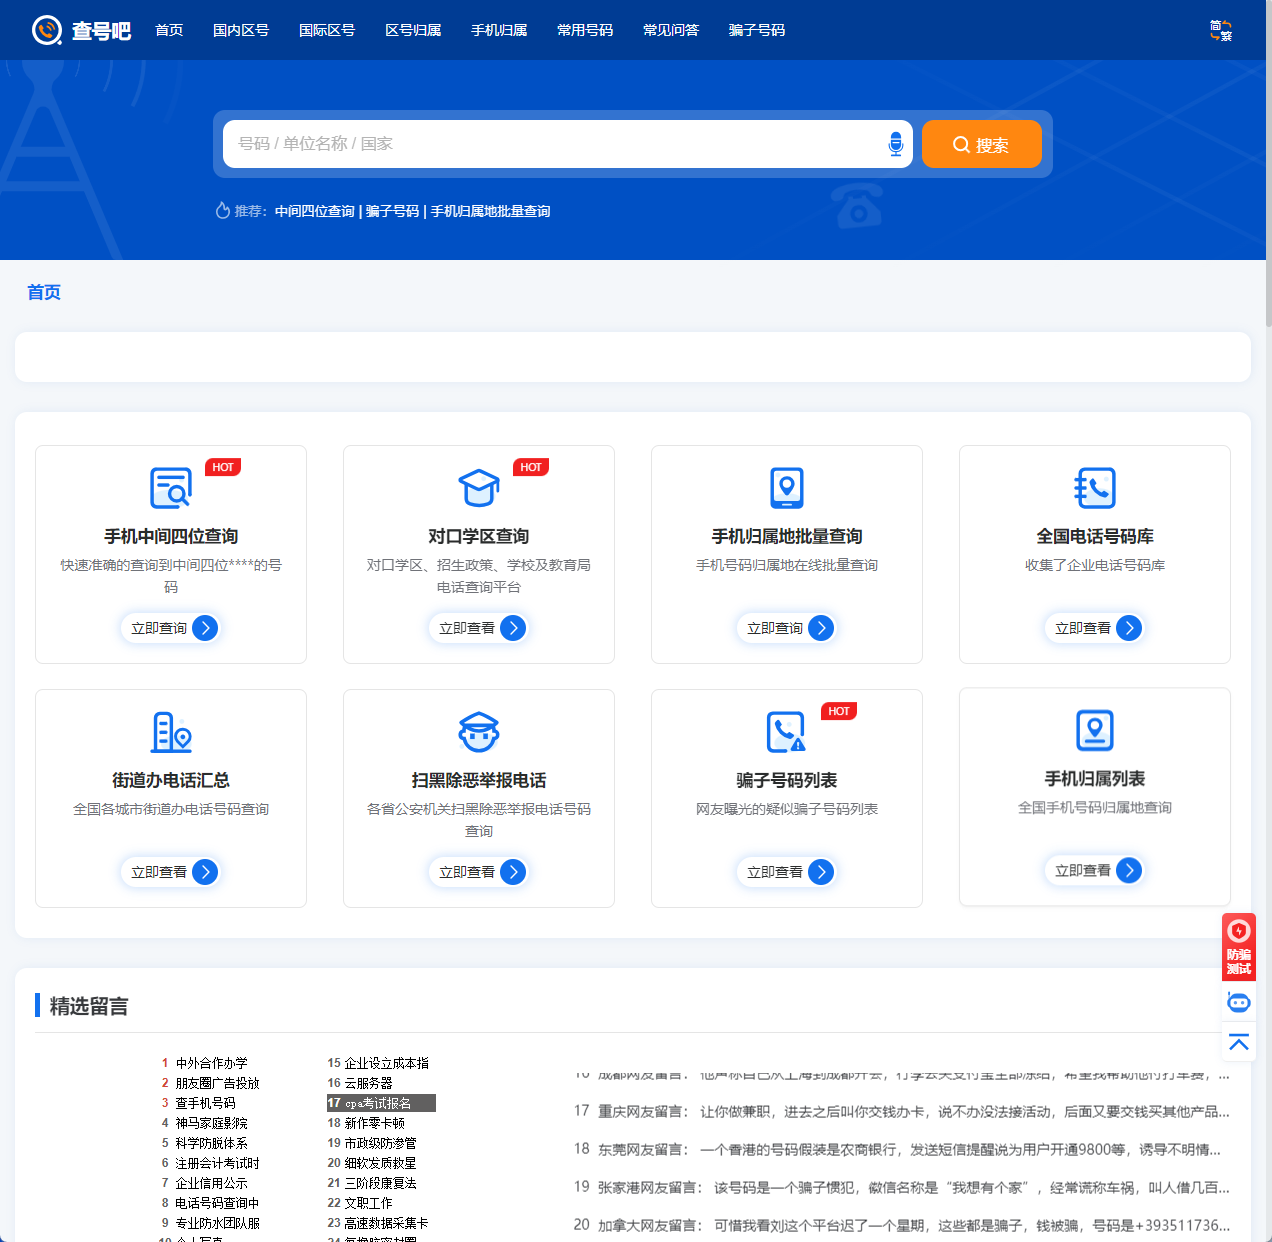Click the phone book icon on 全国电话号码库 card
This screenshot has width=1272, height=1242.
click(x=1095, y=487)
